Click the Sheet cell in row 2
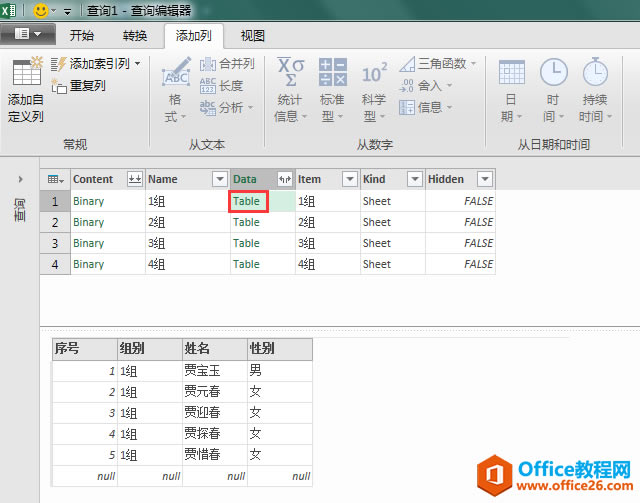This screenshot has width=640, height=503. 393,223
